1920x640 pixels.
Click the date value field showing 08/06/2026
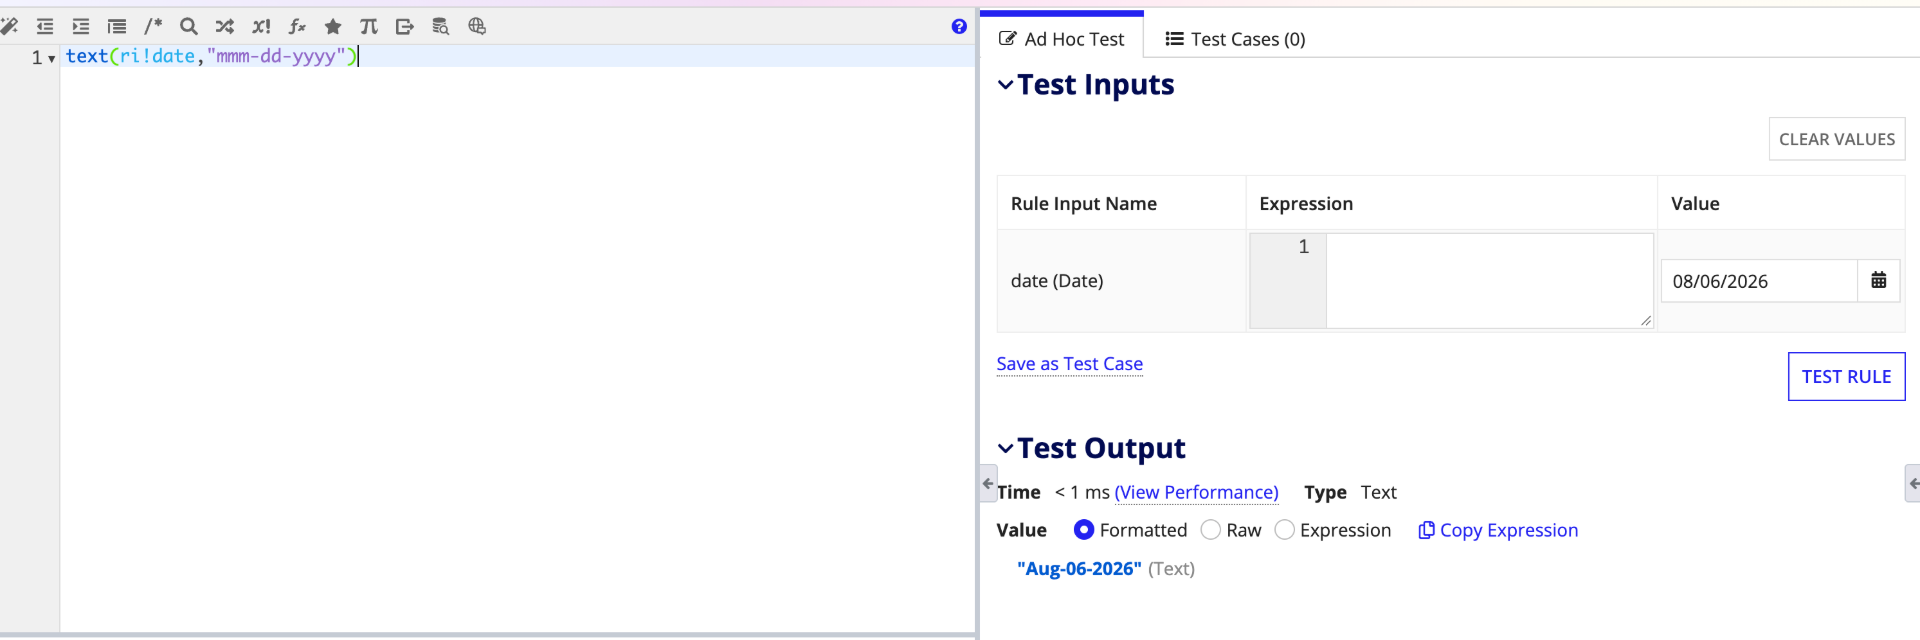point(1759,281)
